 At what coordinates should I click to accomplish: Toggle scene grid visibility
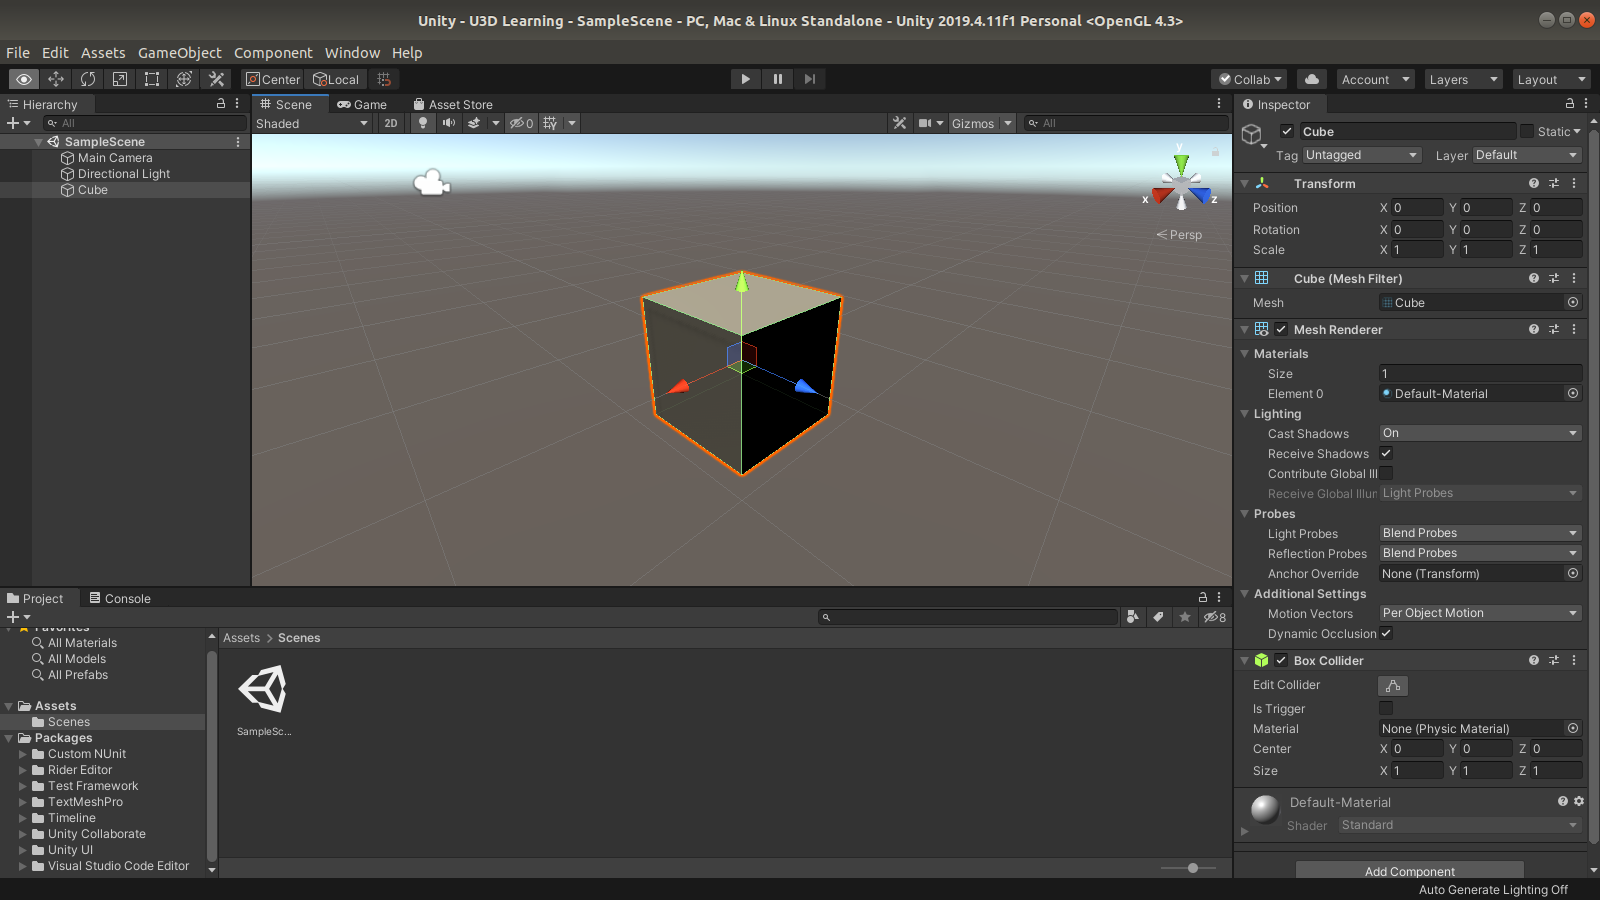point(550,123)
